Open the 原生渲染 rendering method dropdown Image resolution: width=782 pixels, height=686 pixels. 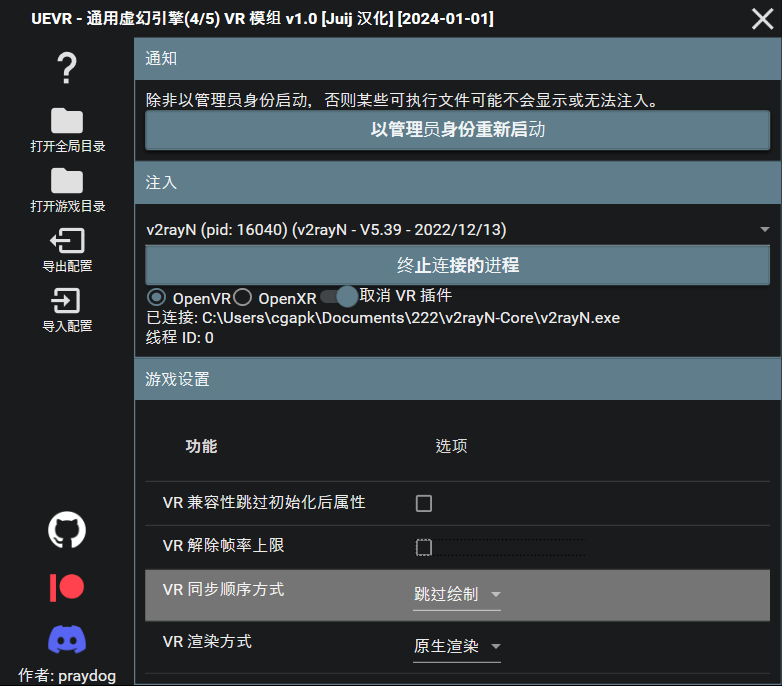point(457,646)
